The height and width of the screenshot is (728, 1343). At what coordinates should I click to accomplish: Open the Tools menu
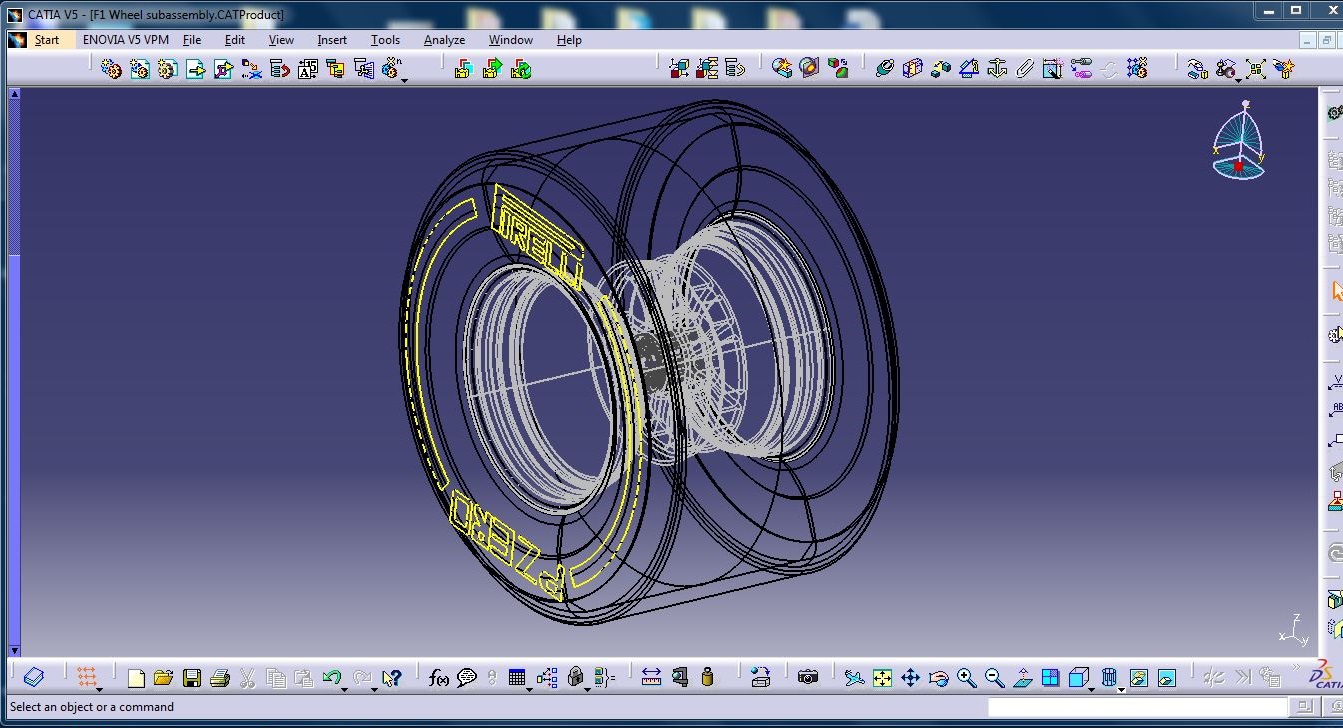click(385, 40)
